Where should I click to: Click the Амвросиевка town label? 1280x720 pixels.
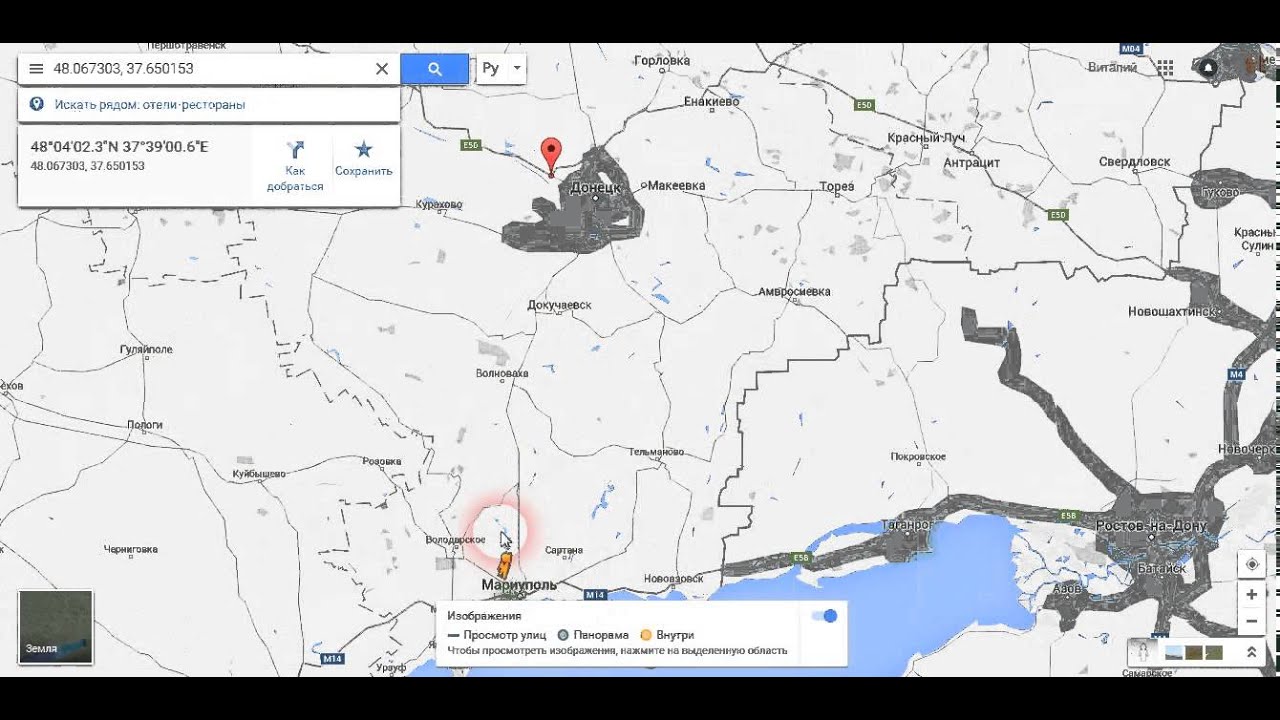pos(794,292)
